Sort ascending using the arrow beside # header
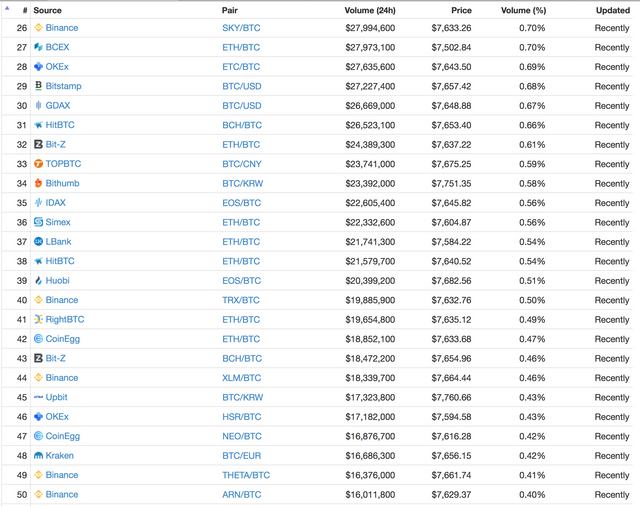This screenshot has height=507, width=640. 7,8
